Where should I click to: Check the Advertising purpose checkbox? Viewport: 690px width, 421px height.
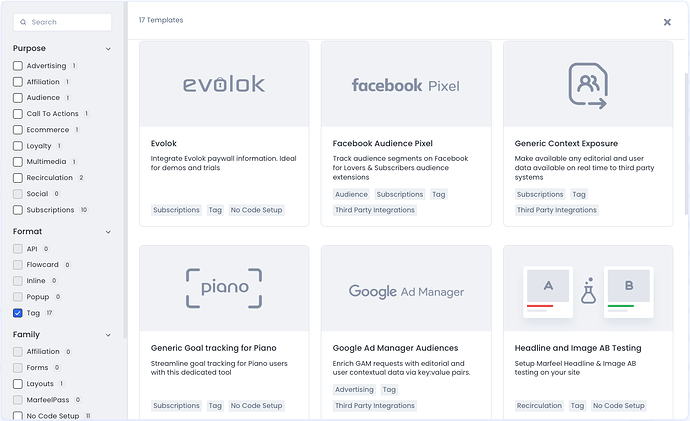[x=18, y=66]
